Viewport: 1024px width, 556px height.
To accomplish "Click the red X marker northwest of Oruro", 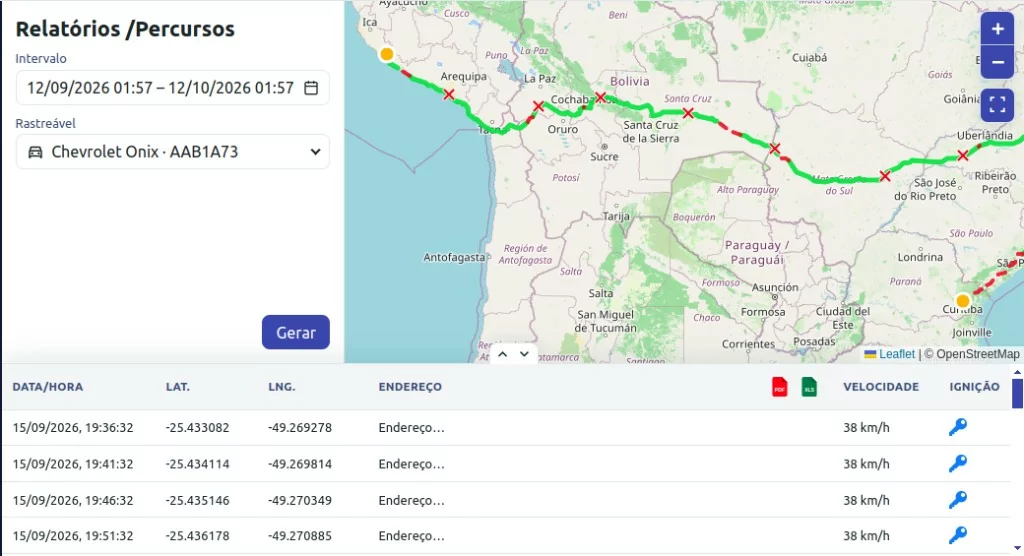I will pos(538,106).
